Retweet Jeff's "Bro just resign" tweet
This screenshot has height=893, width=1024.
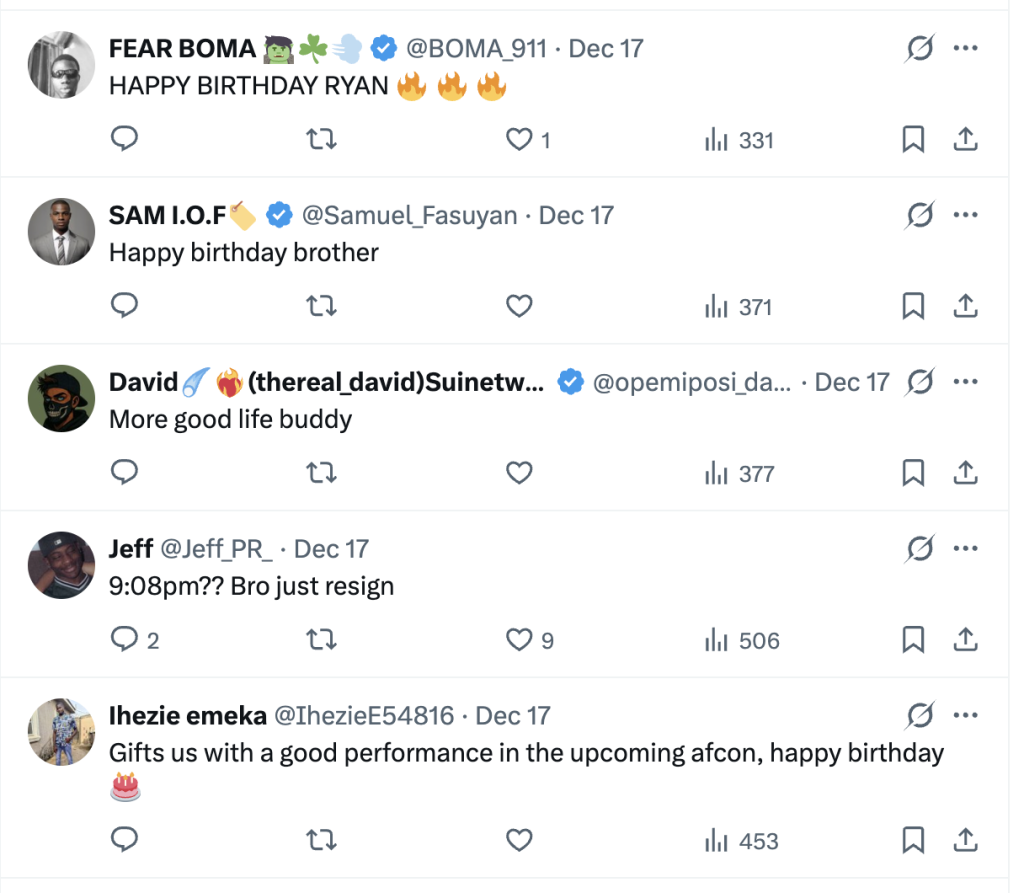coord(321,639)
